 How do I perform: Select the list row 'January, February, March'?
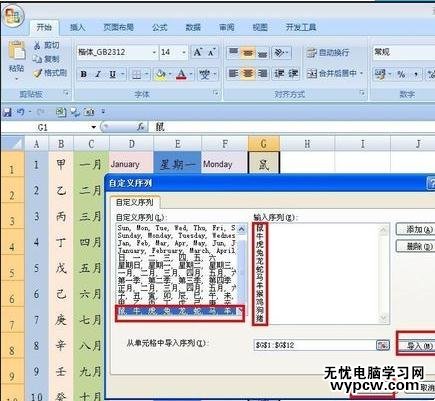176,251
